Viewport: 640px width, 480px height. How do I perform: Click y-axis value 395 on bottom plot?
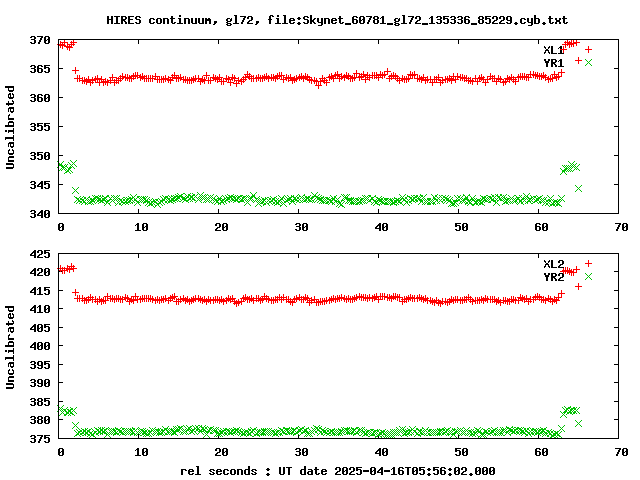[x=40, y=365]
